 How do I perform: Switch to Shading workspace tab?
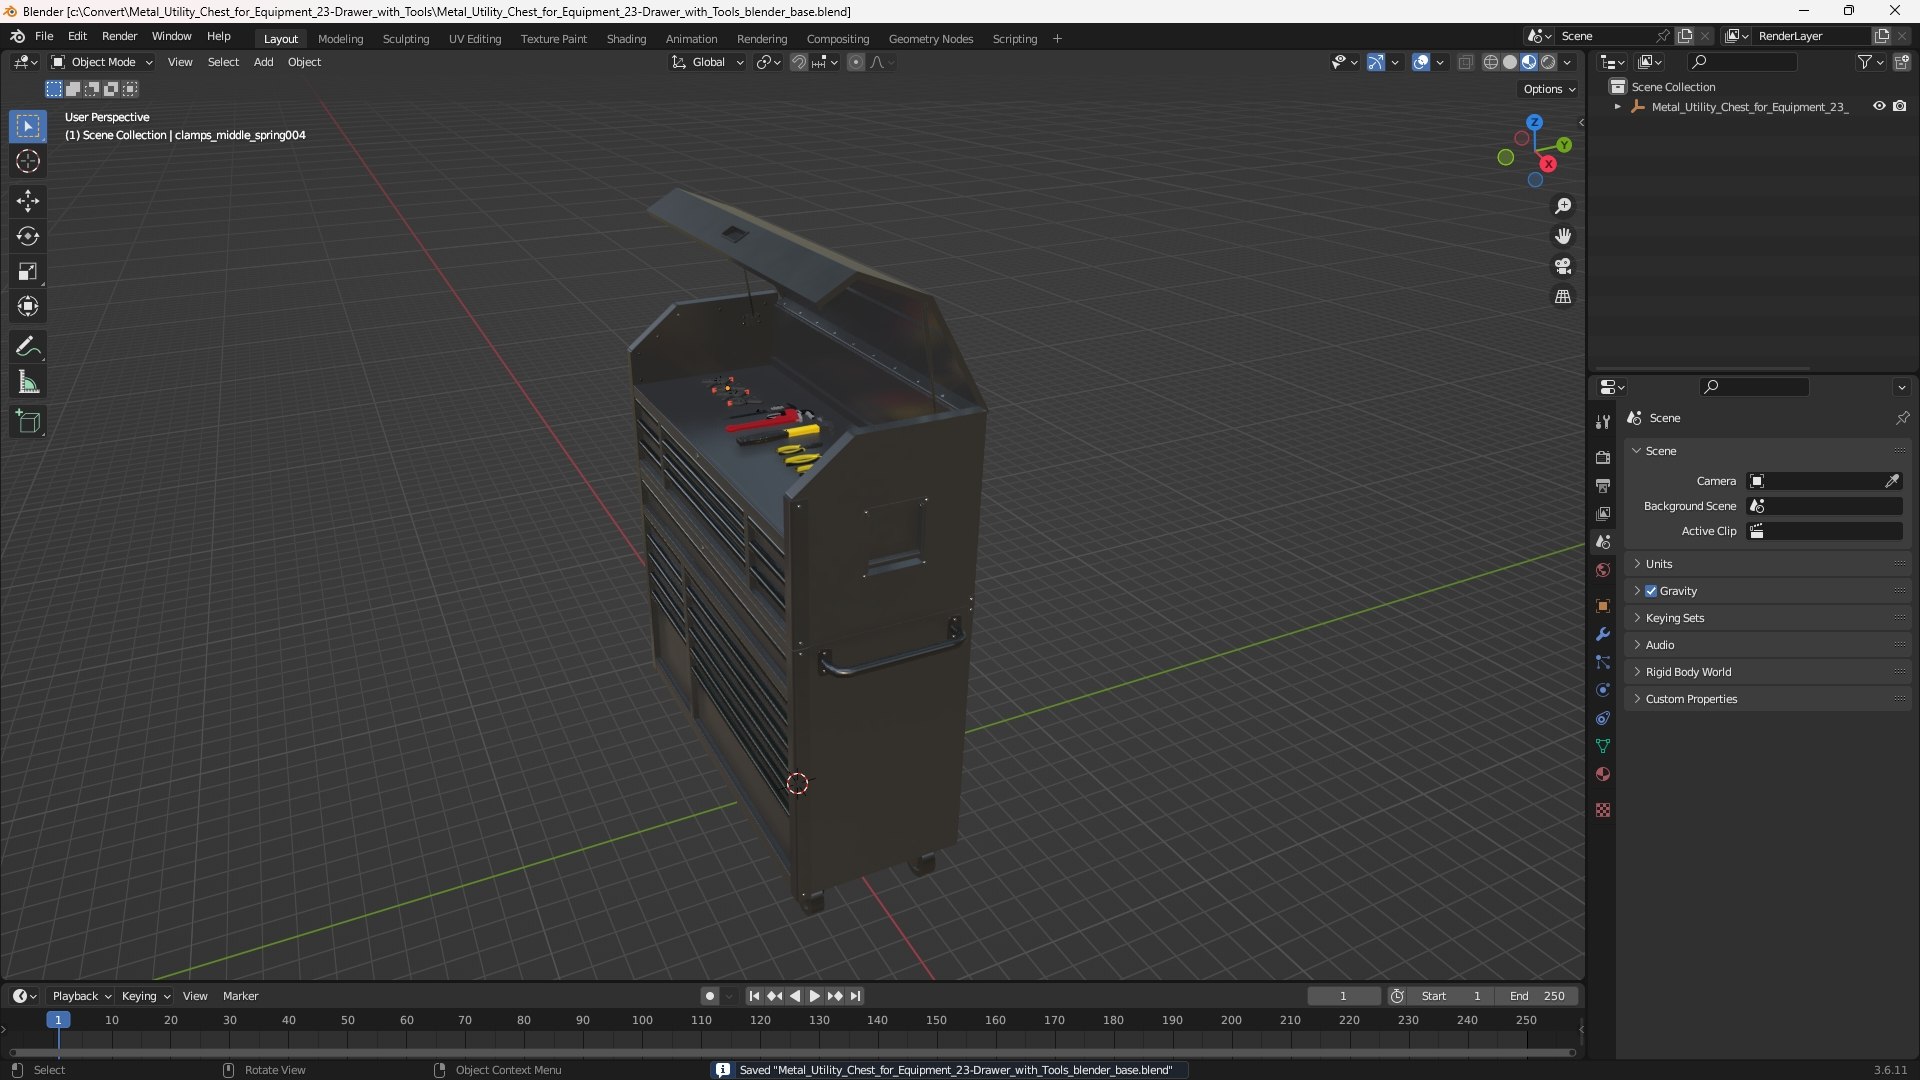coord(626,39)
